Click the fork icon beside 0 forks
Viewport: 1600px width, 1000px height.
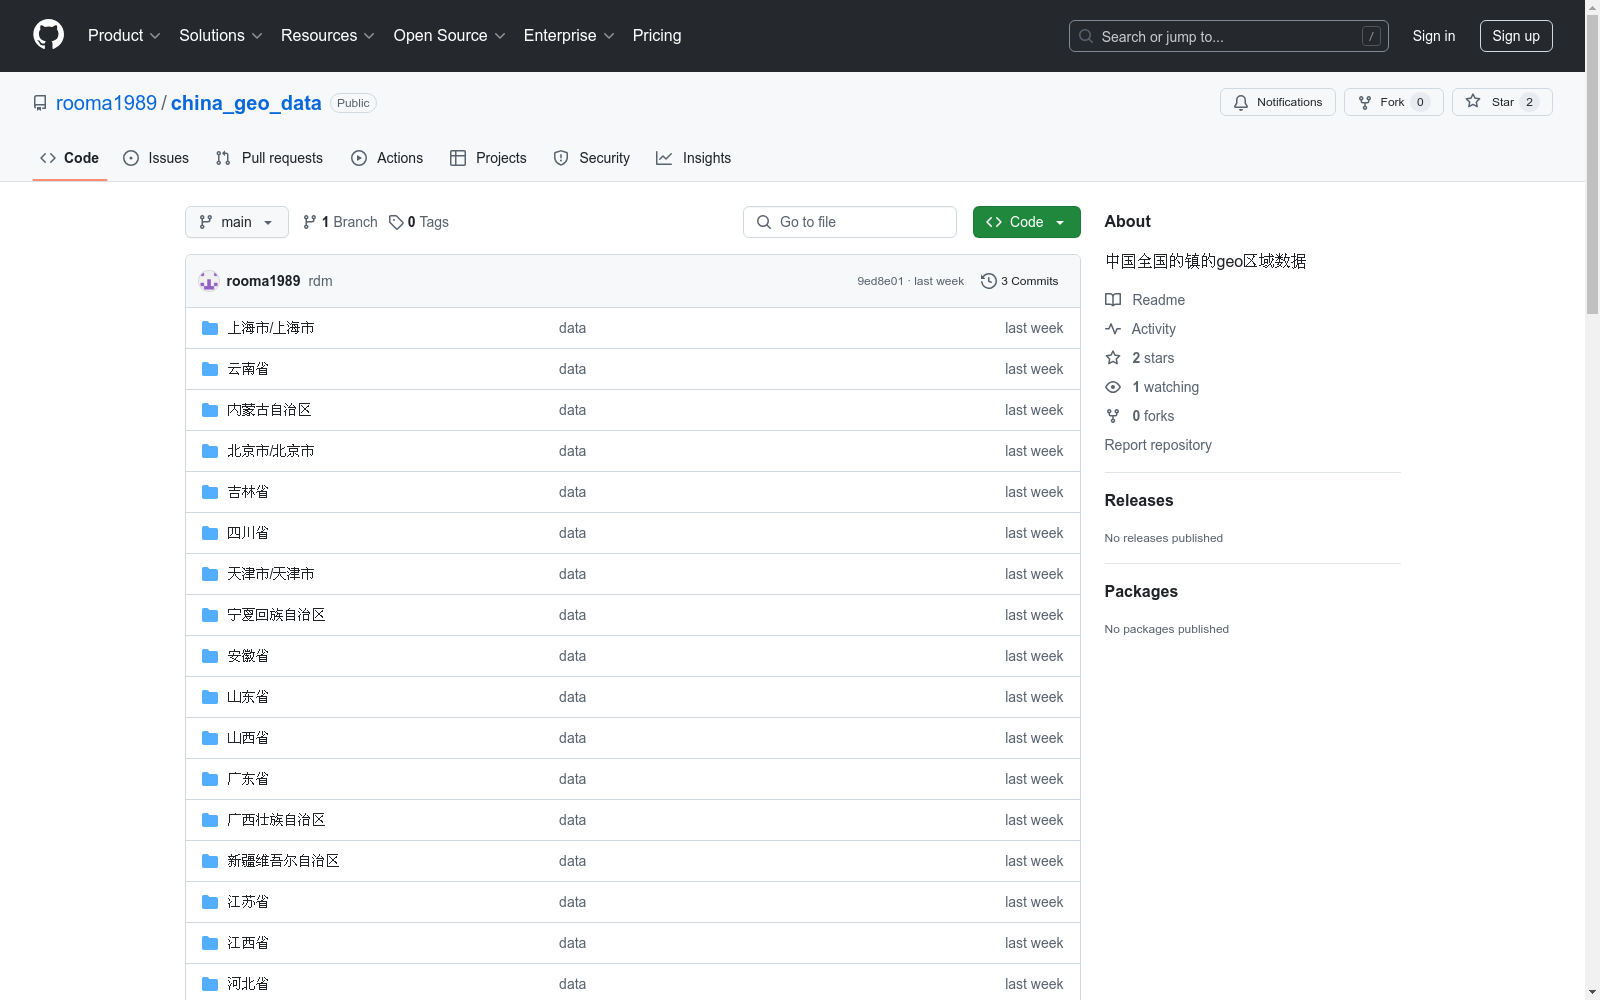pyautogui.click(x=1113, y=416)
